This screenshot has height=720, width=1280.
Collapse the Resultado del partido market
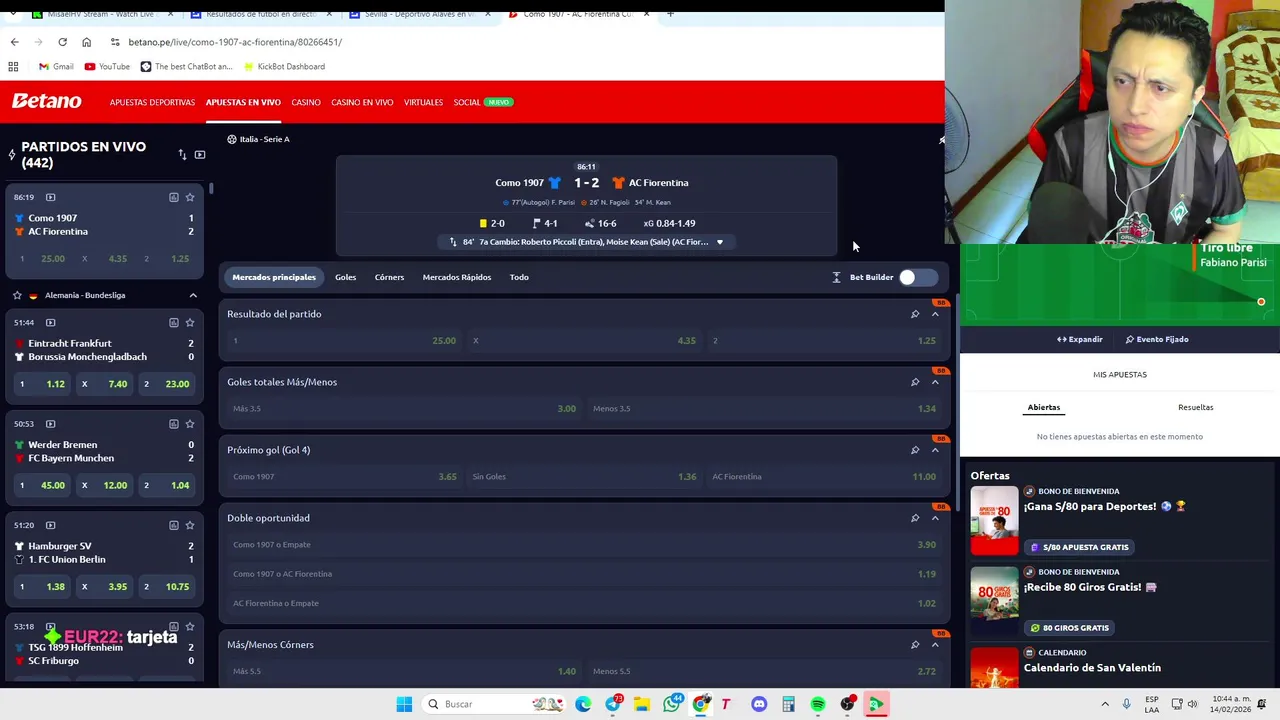(x=935, y=314)
